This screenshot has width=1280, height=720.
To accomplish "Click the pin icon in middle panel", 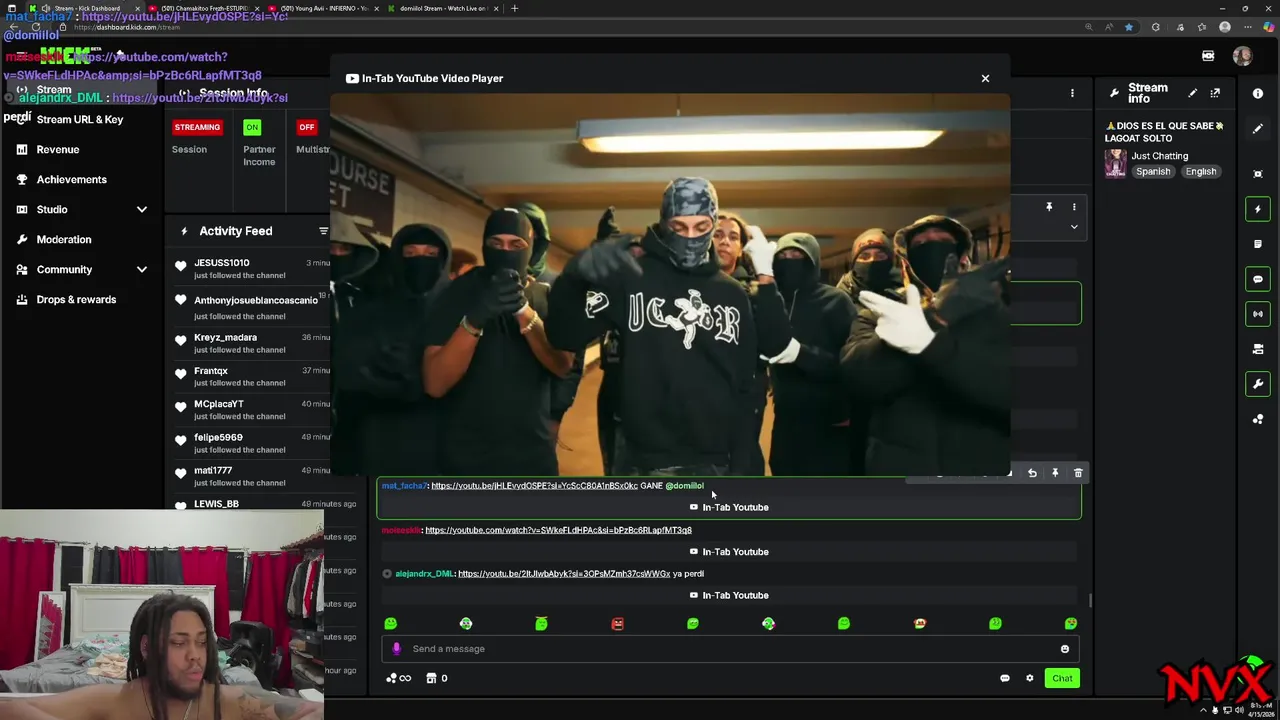I will (x=1049, y=207).
